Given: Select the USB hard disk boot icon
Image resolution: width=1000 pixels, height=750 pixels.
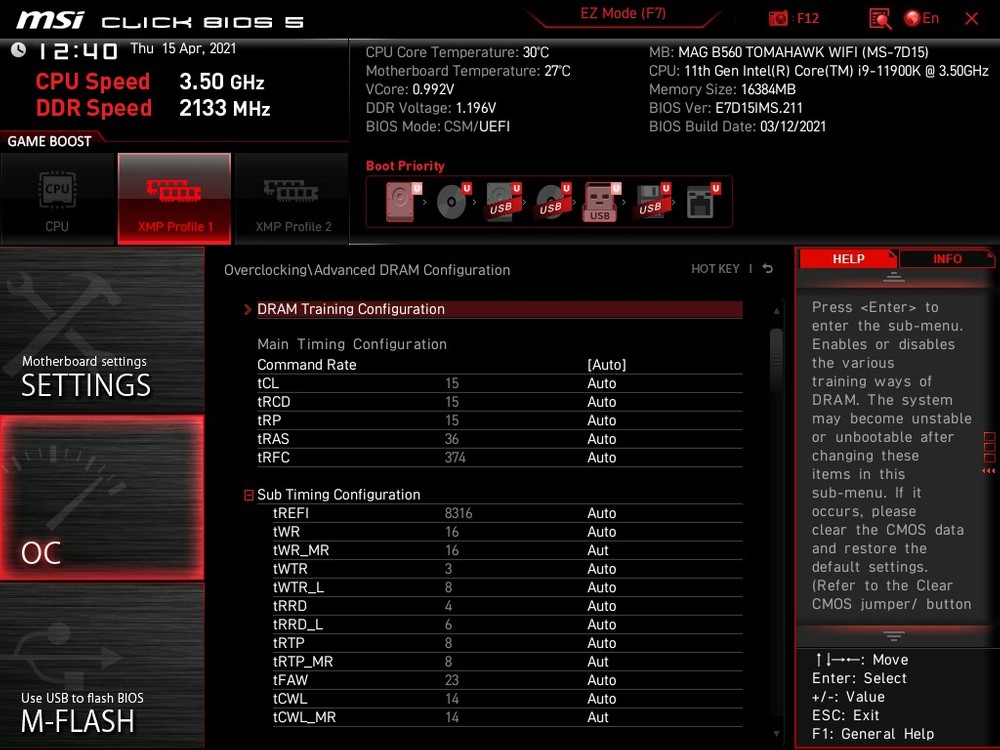Looking at the screenshot, I should tap(503, 202).
